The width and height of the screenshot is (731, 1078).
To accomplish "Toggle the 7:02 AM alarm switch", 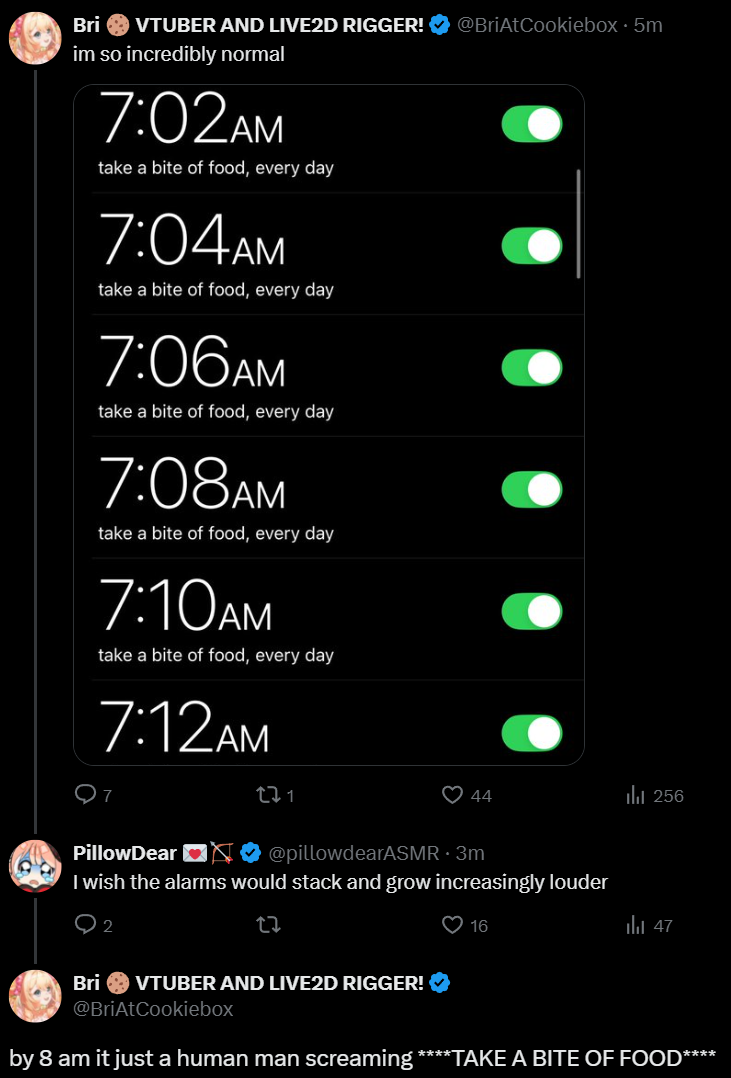I will (x=532, y=124).
